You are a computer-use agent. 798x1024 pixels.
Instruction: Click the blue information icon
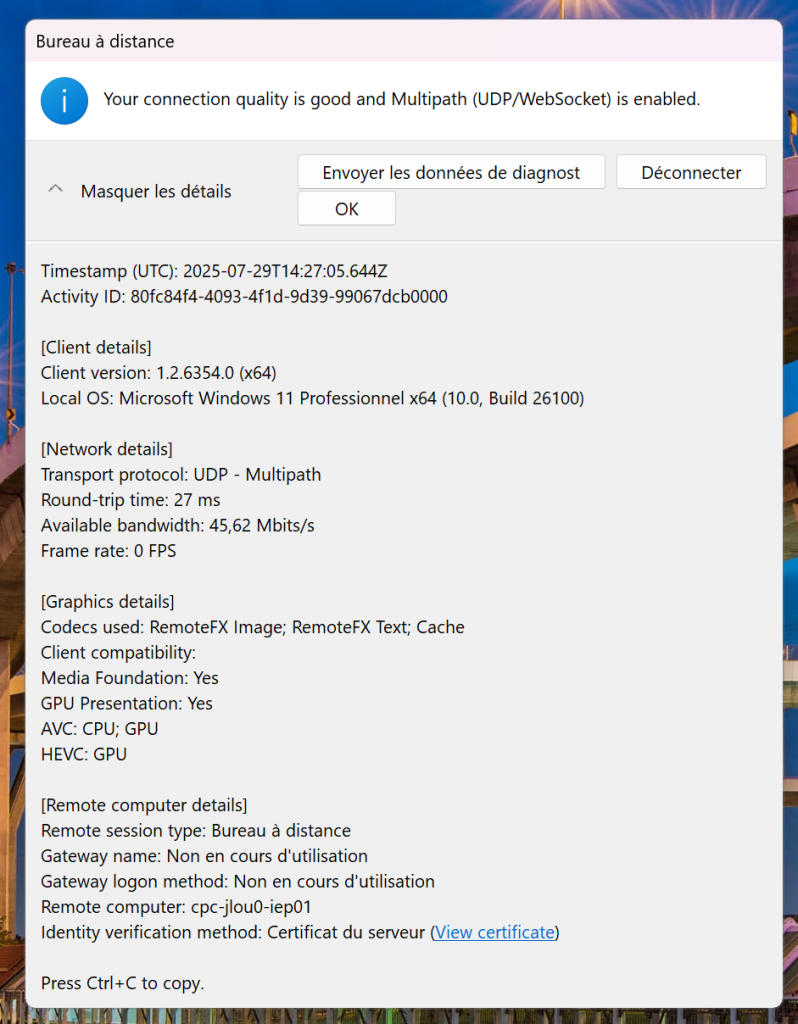click(x=64, y=101)
